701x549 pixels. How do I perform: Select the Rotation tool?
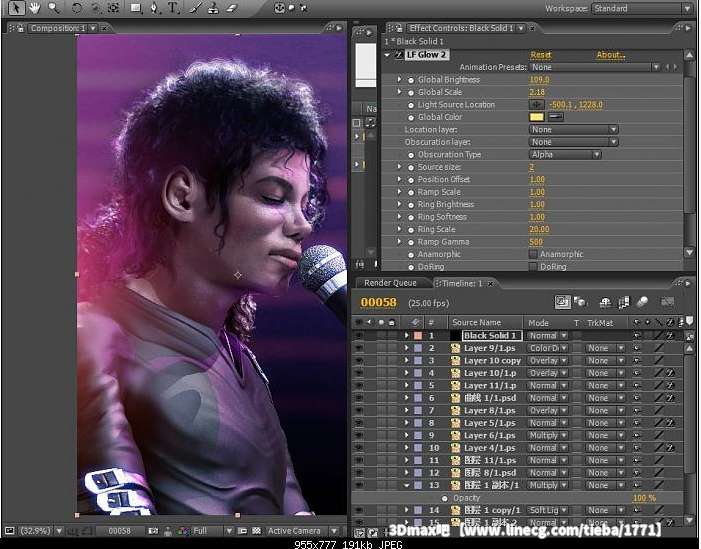point(76,8)
